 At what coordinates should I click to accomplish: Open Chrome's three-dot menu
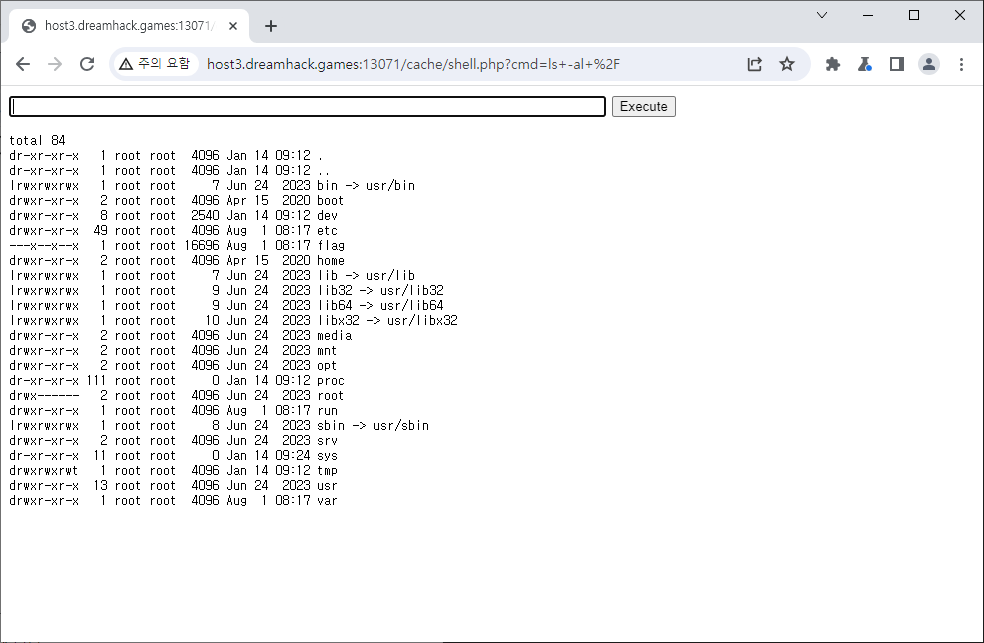pyautogui.click(x=961, y=64)
